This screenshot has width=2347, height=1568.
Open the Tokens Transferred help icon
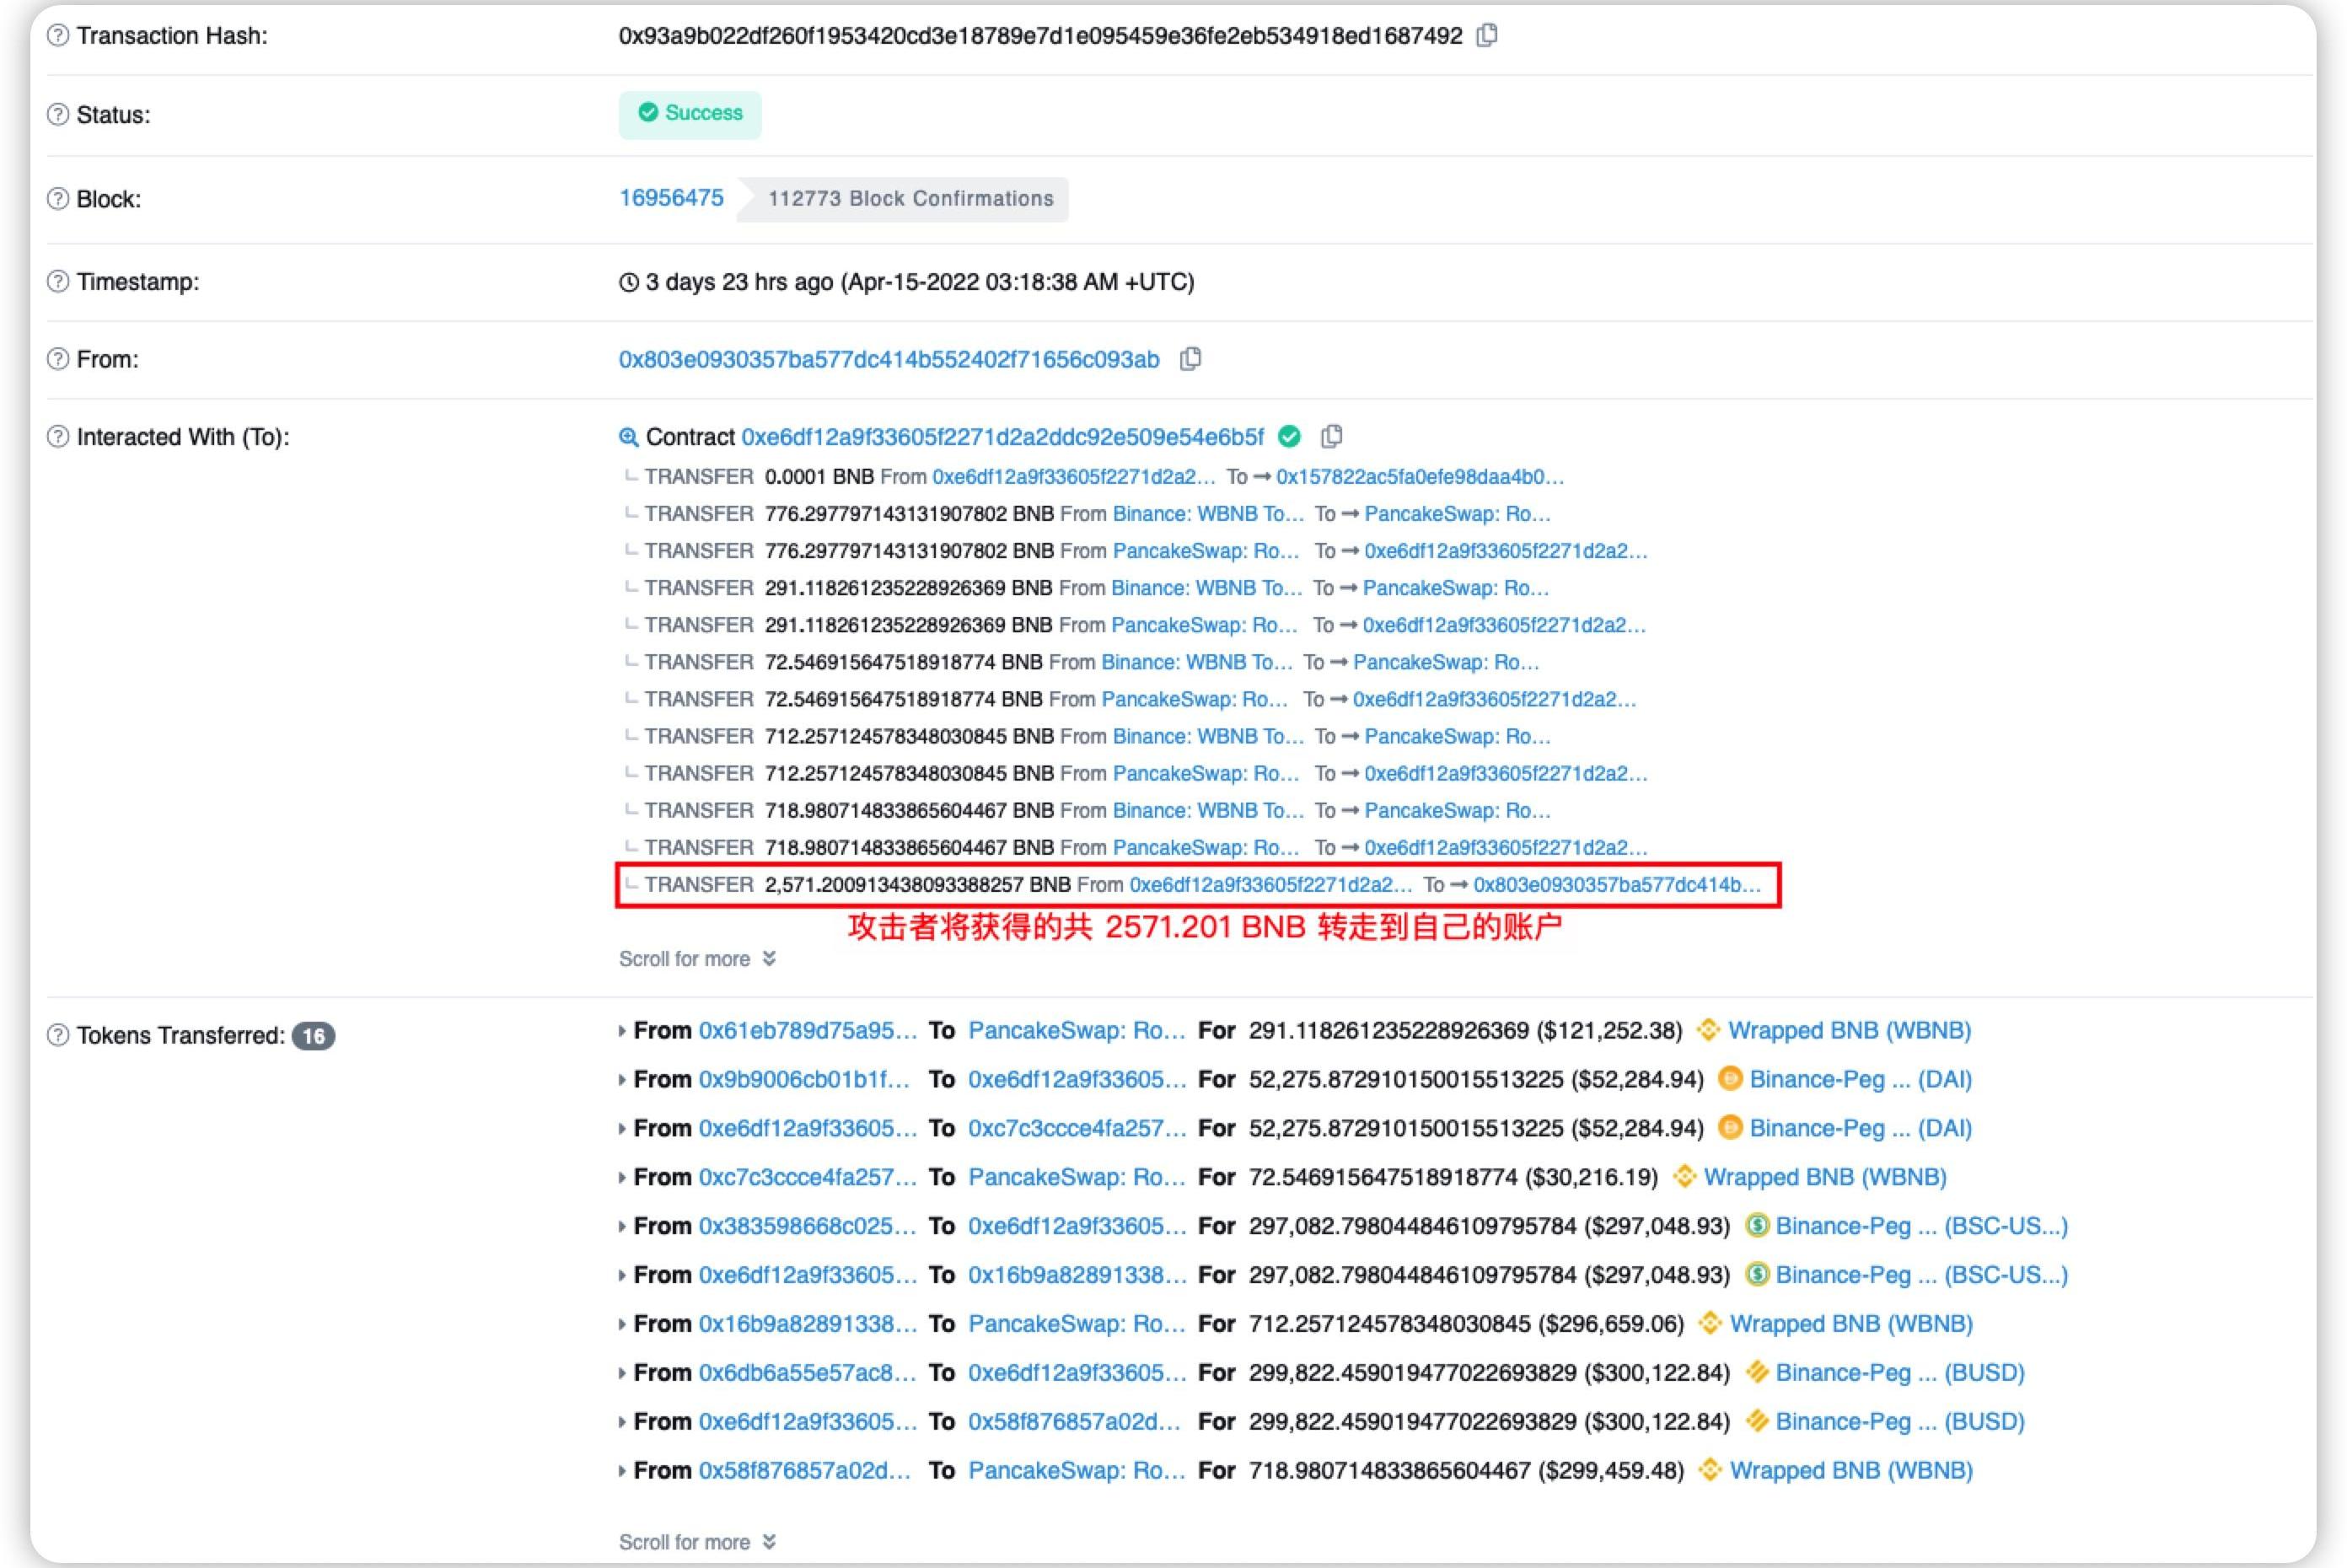pyautogui.click(x=58, y=1035)
